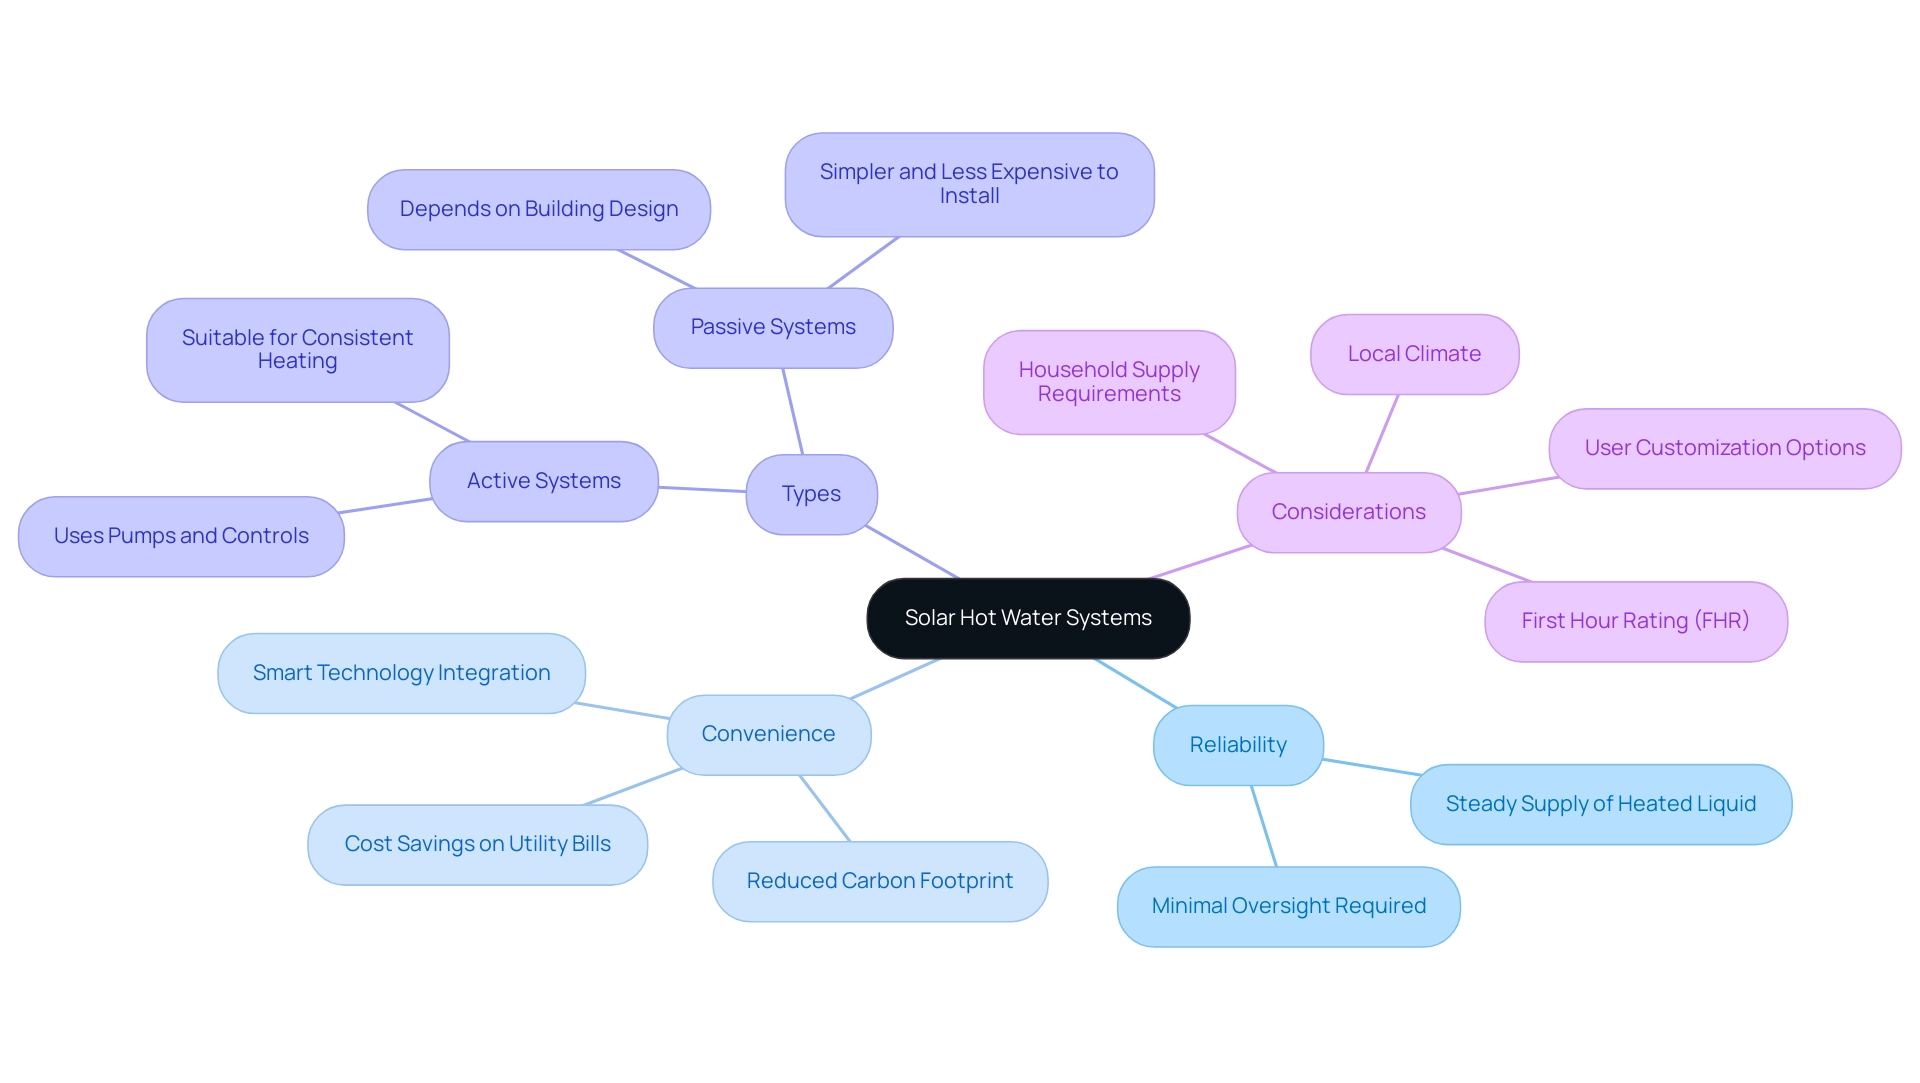
Task: Select the Convenience branch node
Action: click(771, 733)
